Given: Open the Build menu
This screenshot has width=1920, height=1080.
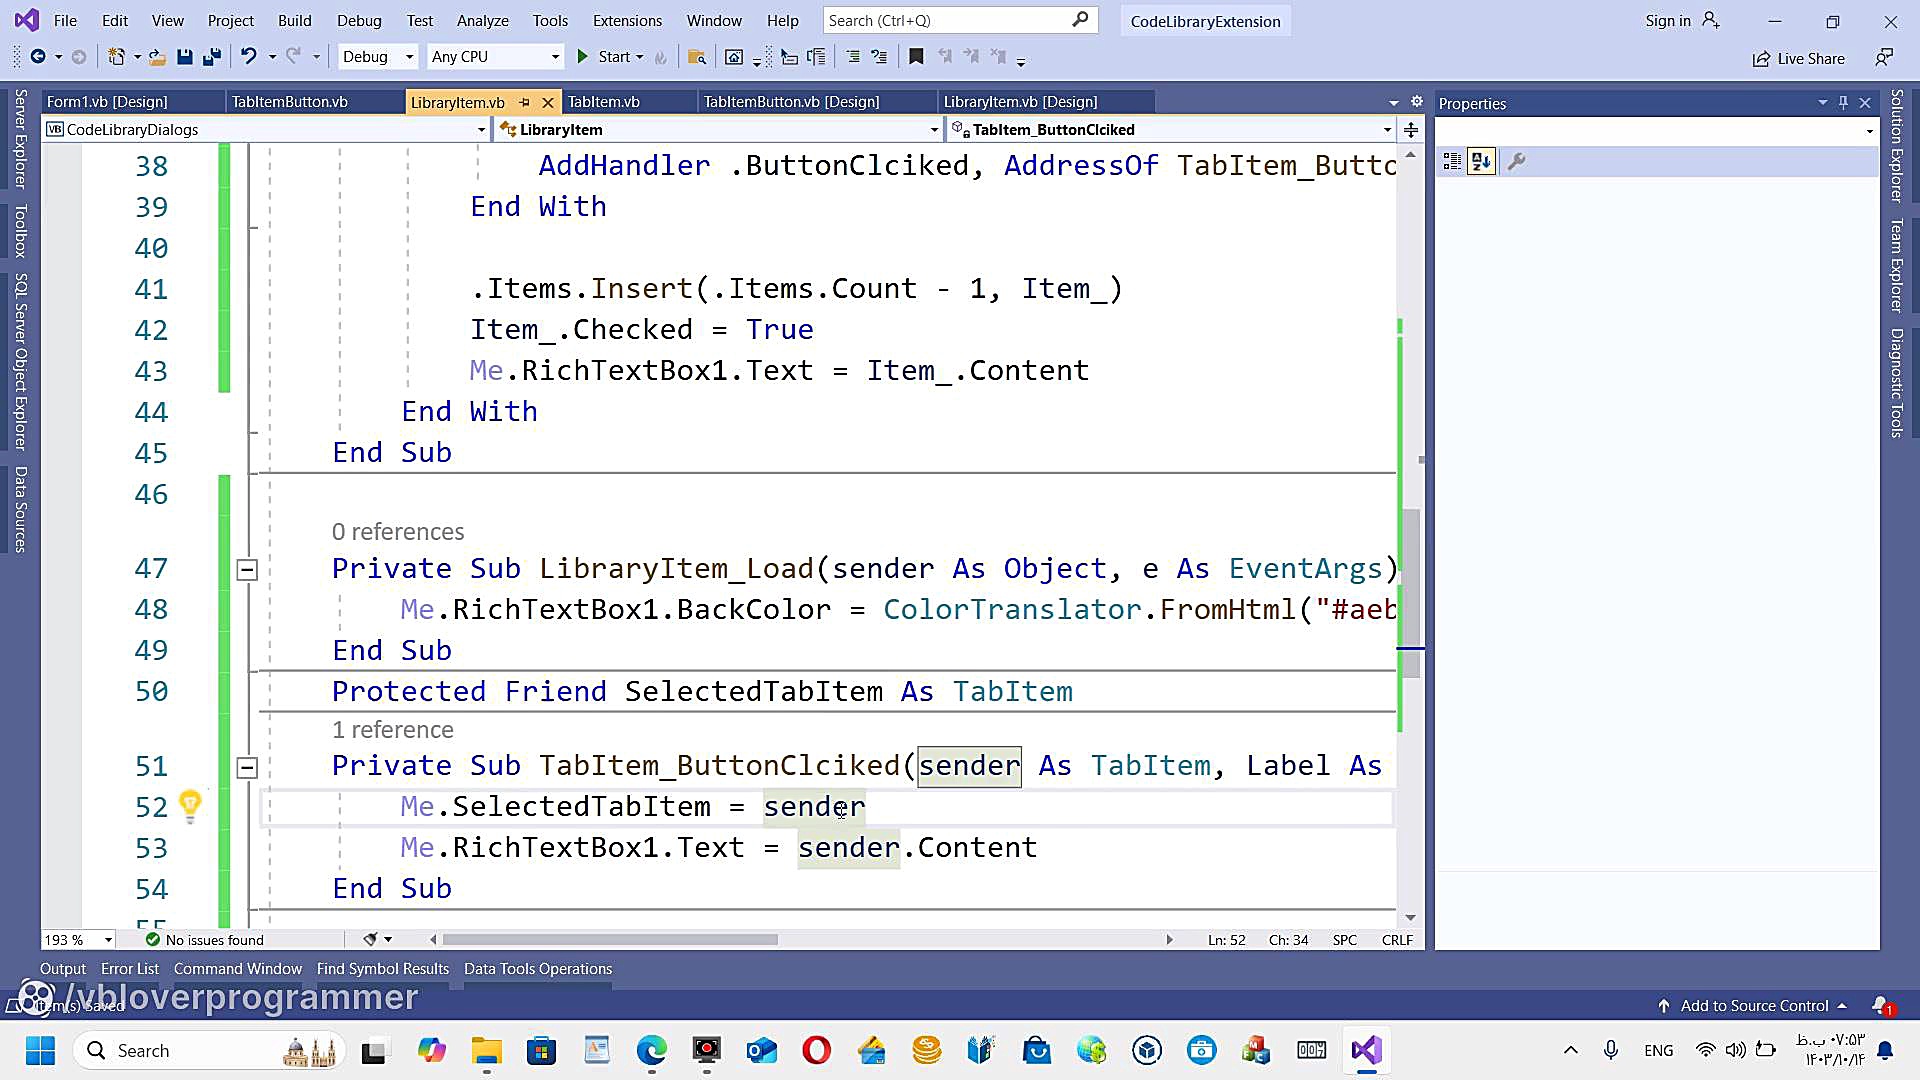Looking at the screenshot, I should pos(295,20).
